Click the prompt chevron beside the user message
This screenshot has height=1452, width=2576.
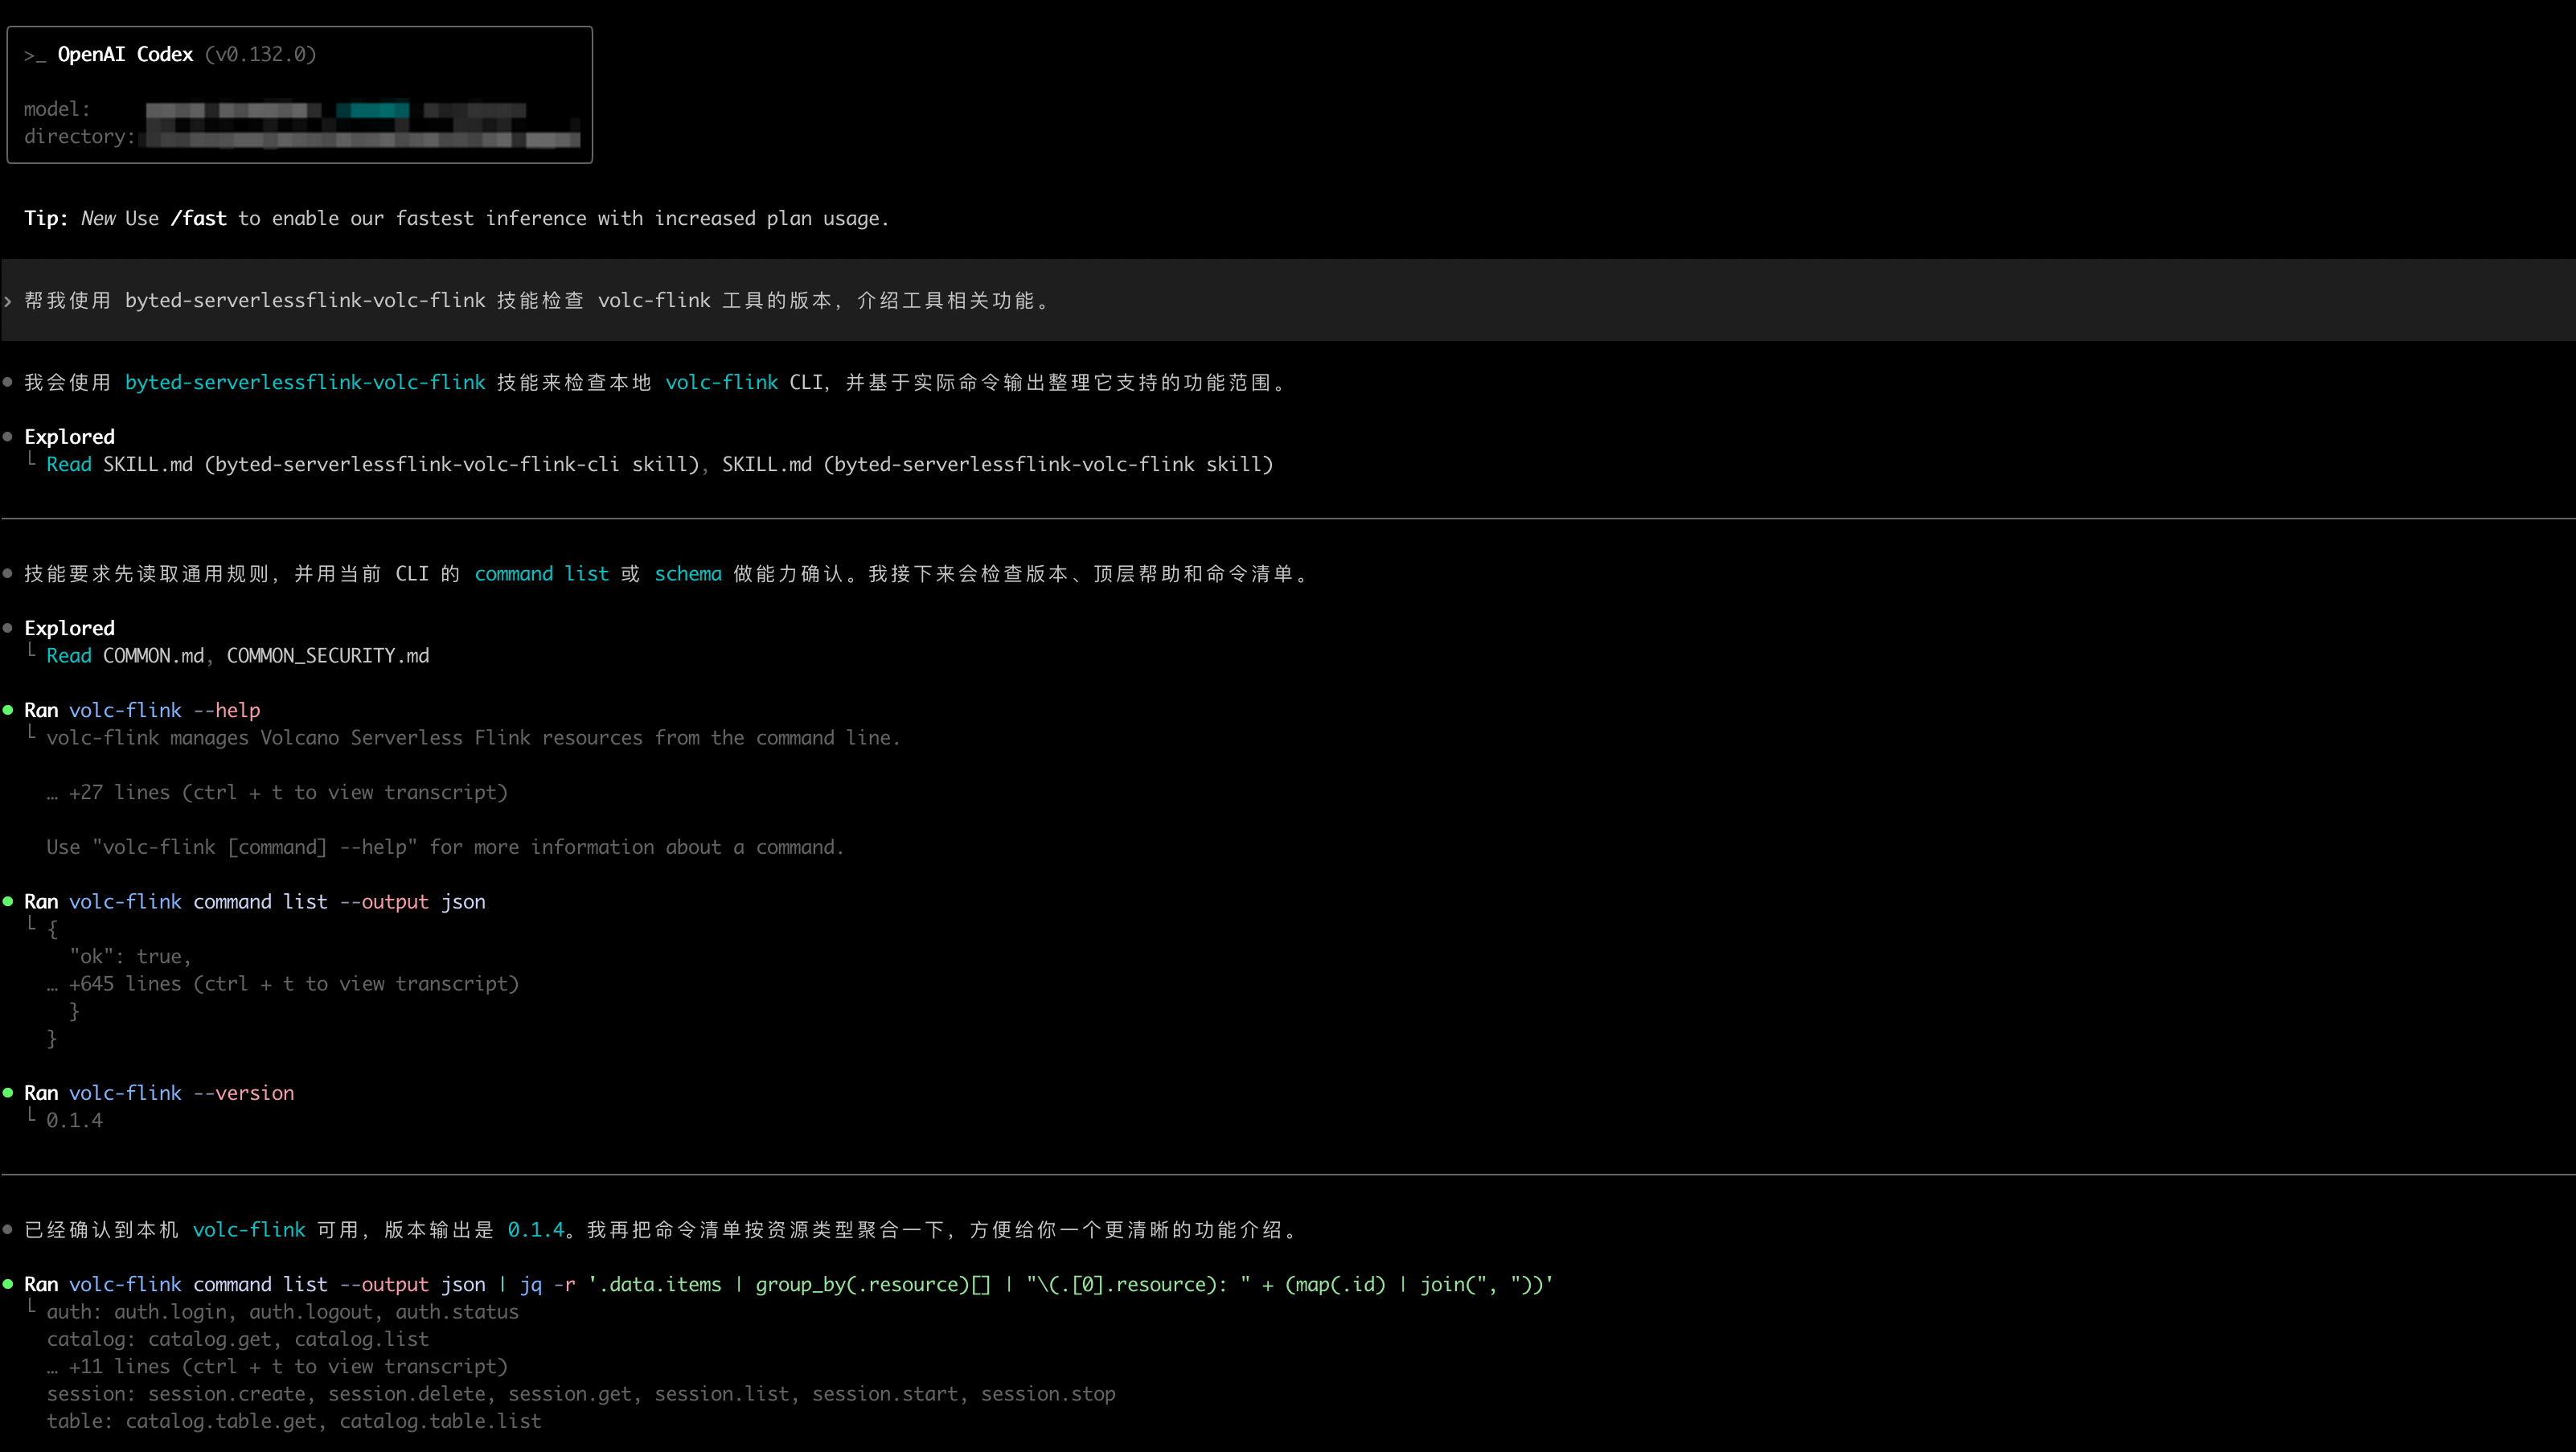pyautogui.click(x=8, y=301)
